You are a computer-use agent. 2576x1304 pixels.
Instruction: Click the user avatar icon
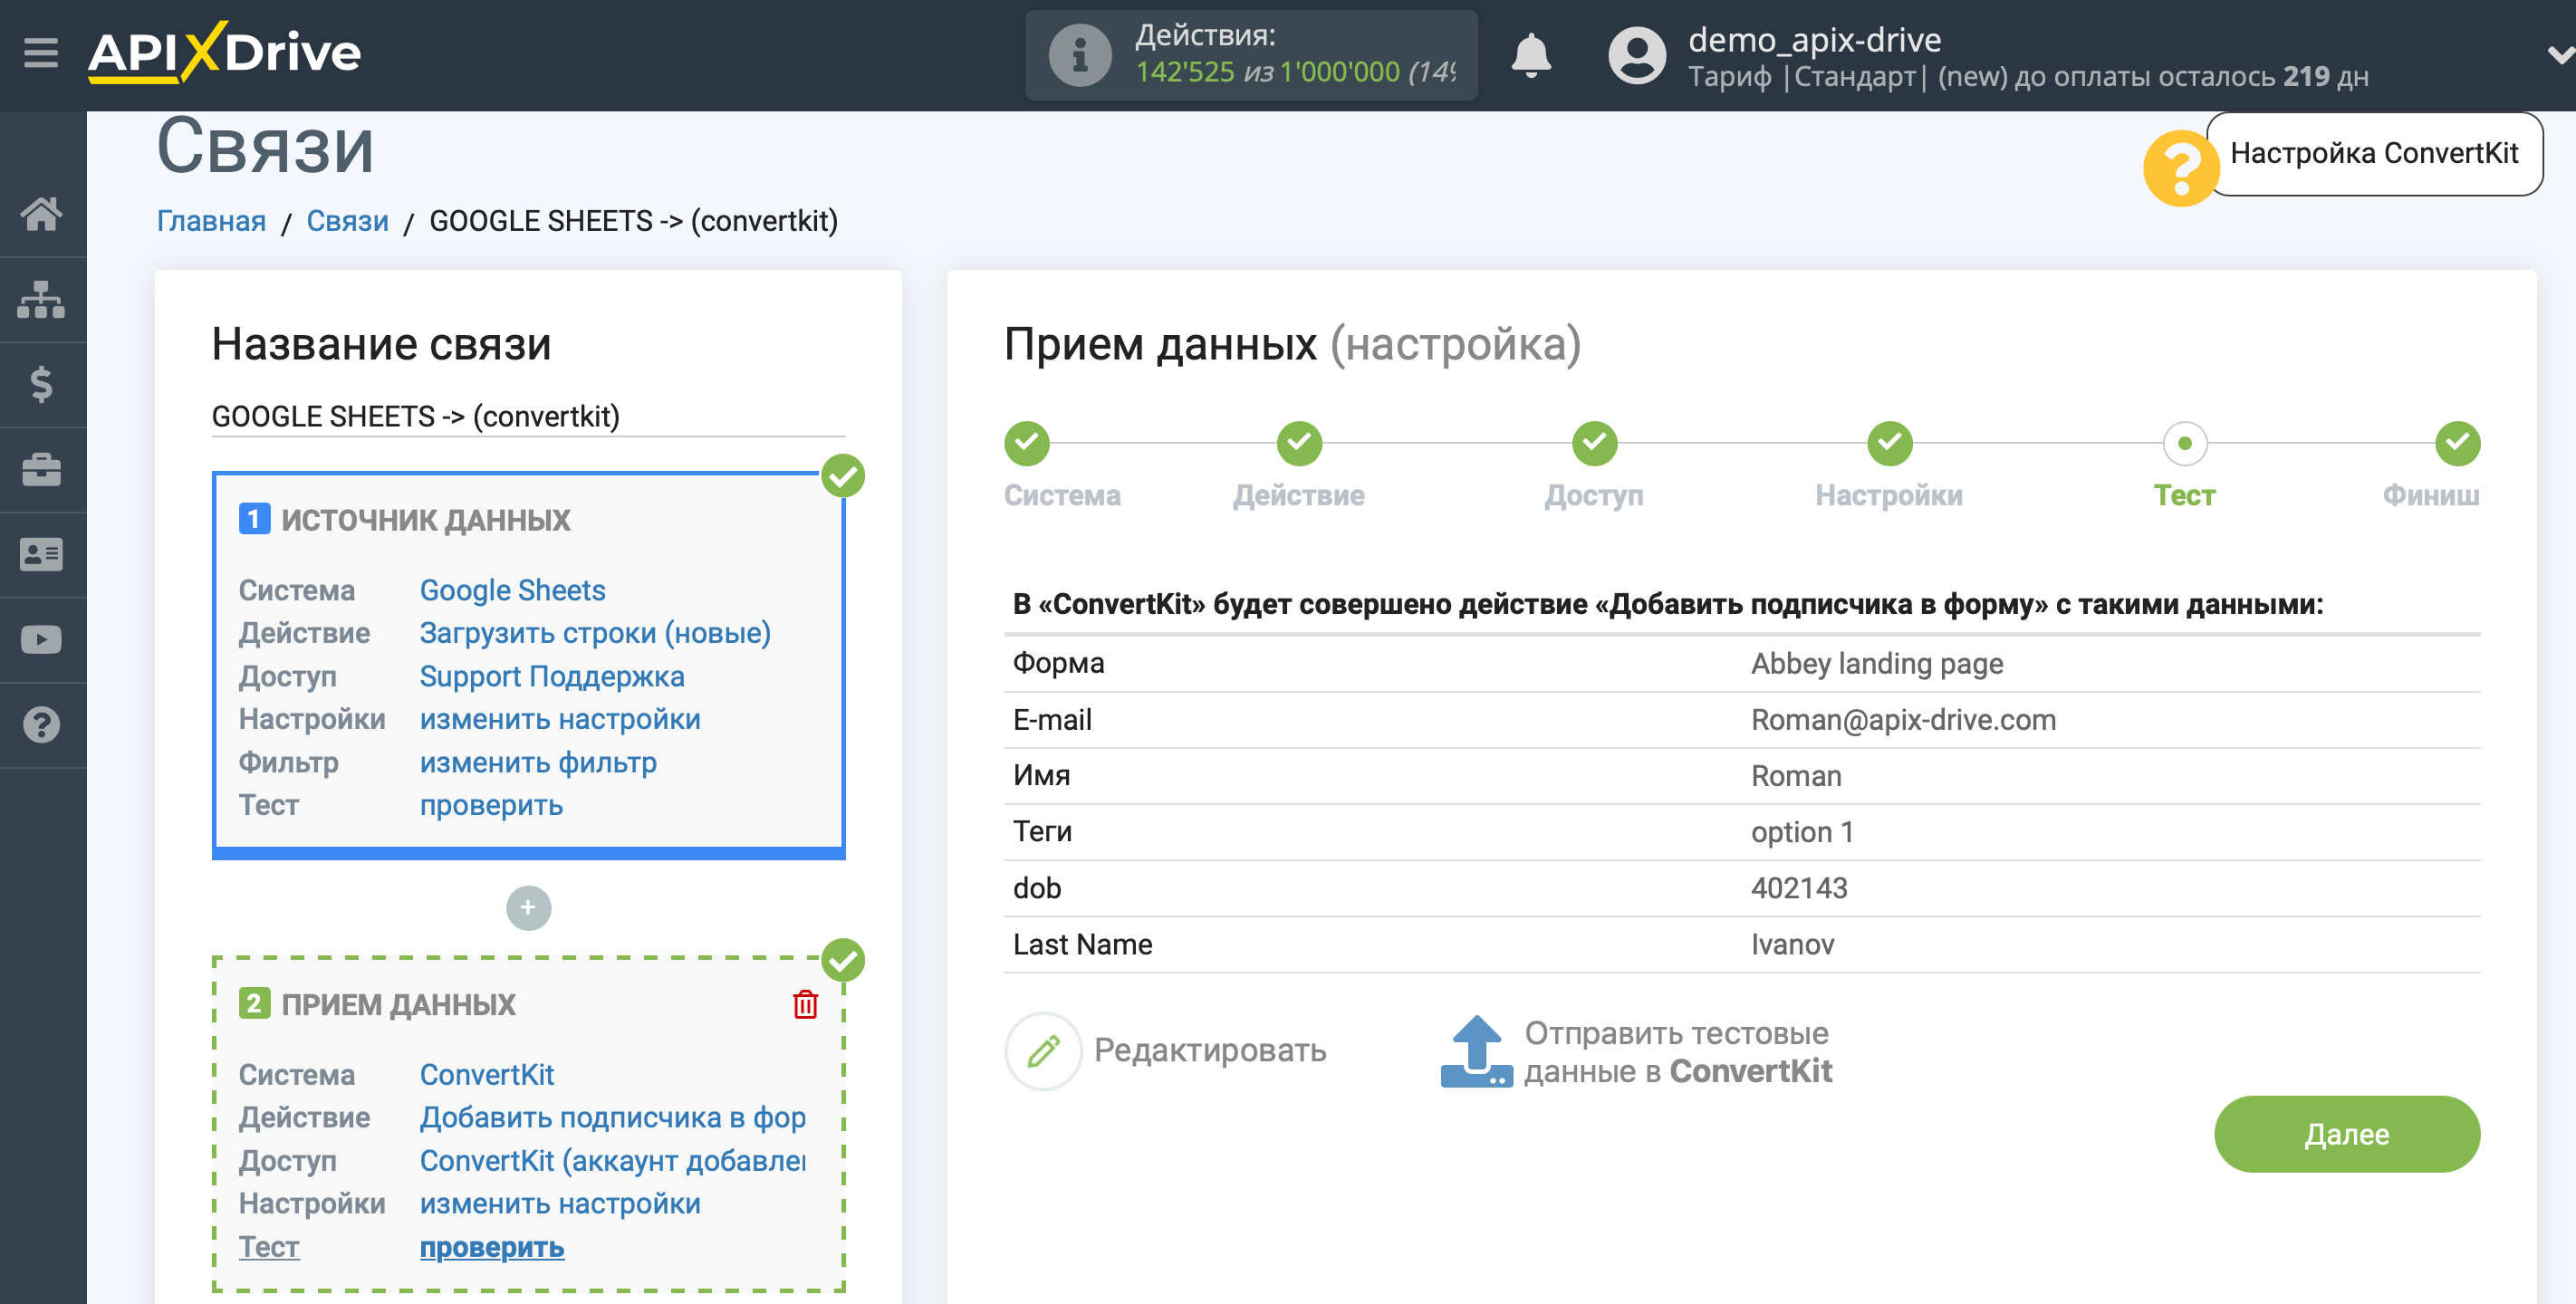click(1636, 55)
